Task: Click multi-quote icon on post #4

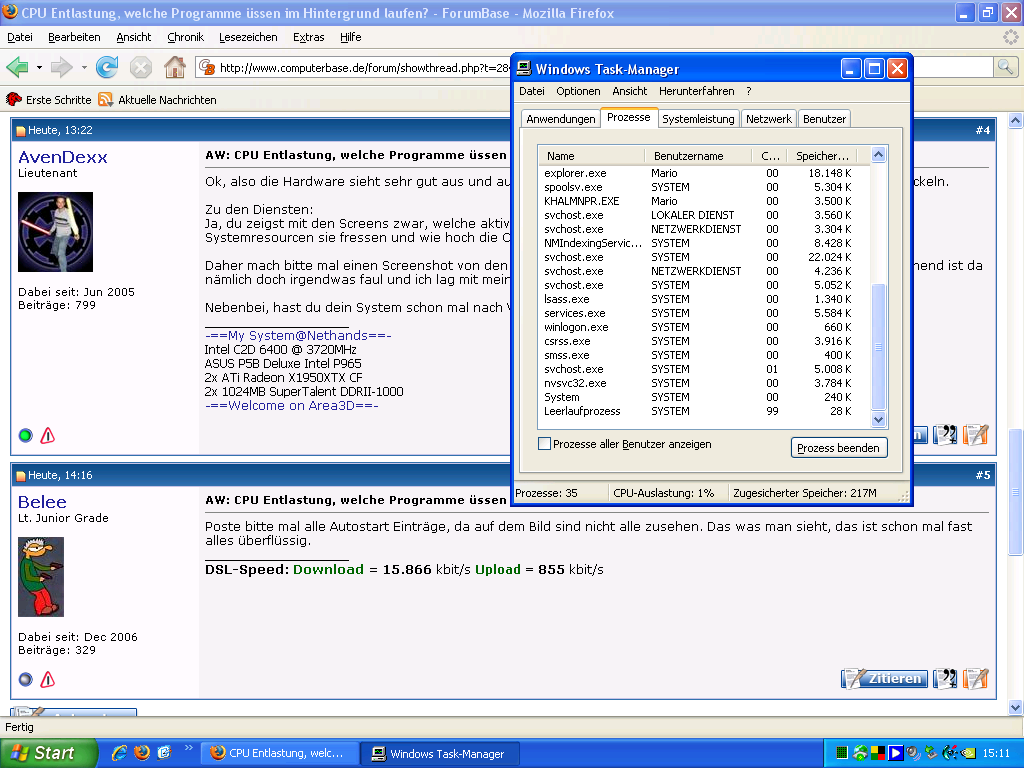Action: click(x=945, y=435)
